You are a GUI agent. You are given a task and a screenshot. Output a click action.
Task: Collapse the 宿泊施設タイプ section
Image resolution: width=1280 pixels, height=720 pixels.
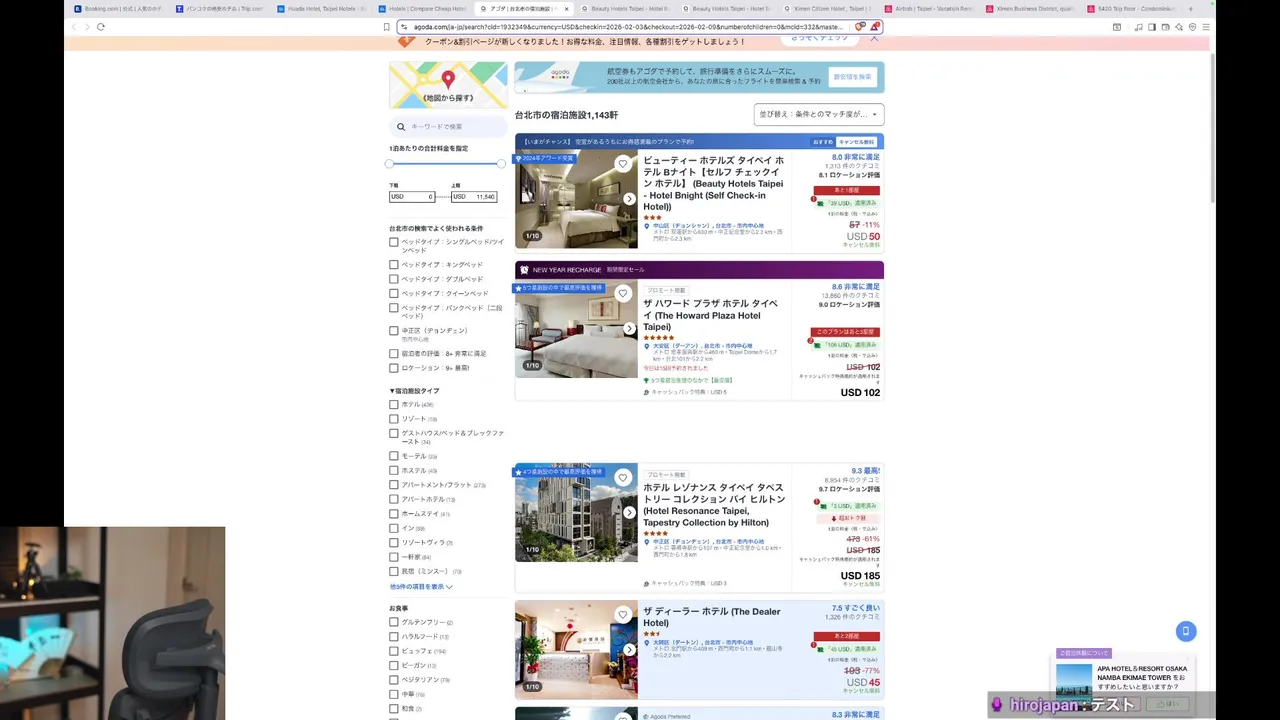(x=414, y=391)
